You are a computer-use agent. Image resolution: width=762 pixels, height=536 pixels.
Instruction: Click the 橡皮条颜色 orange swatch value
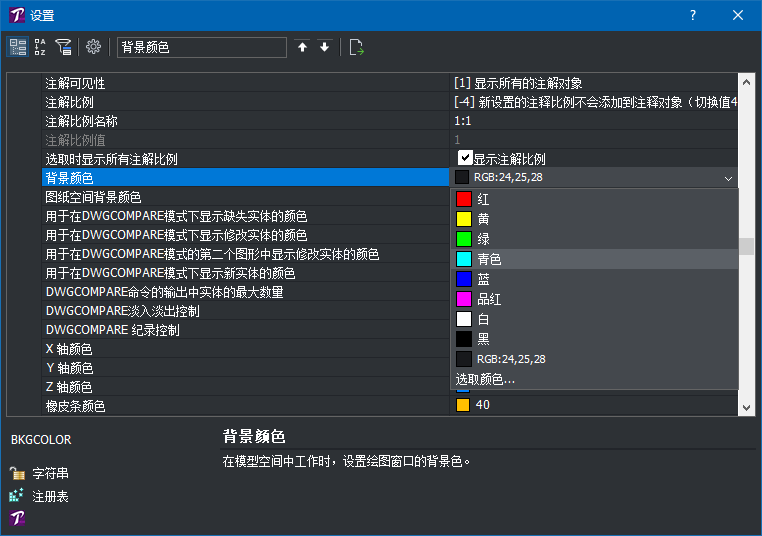coord(463,405)
